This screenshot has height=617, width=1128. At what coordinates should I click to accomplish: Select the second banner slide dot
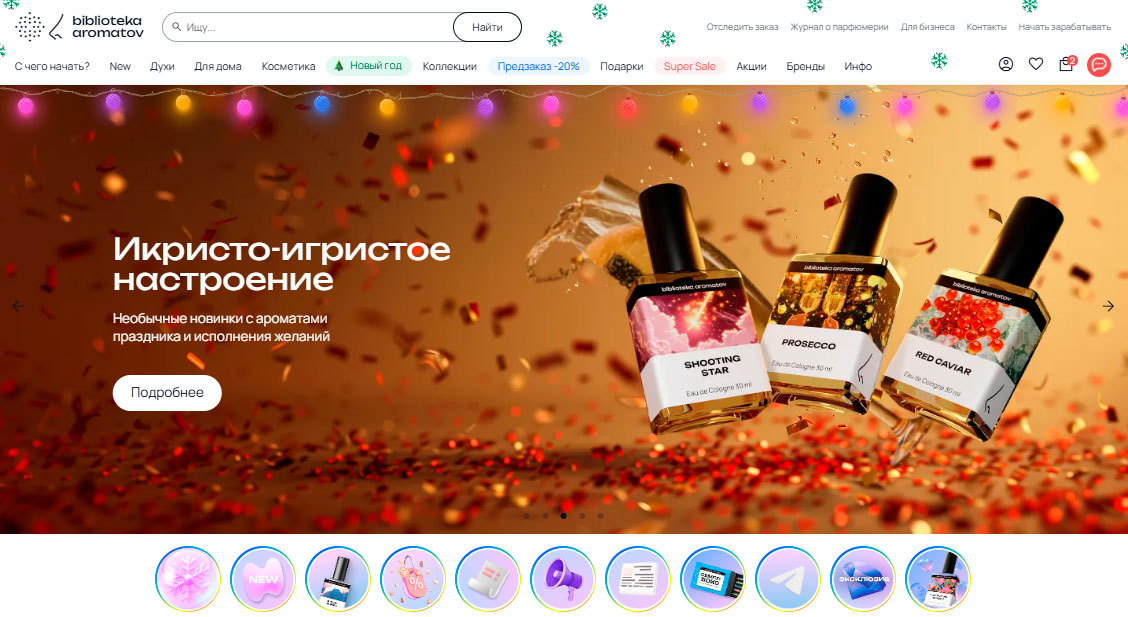coord(545,516)
